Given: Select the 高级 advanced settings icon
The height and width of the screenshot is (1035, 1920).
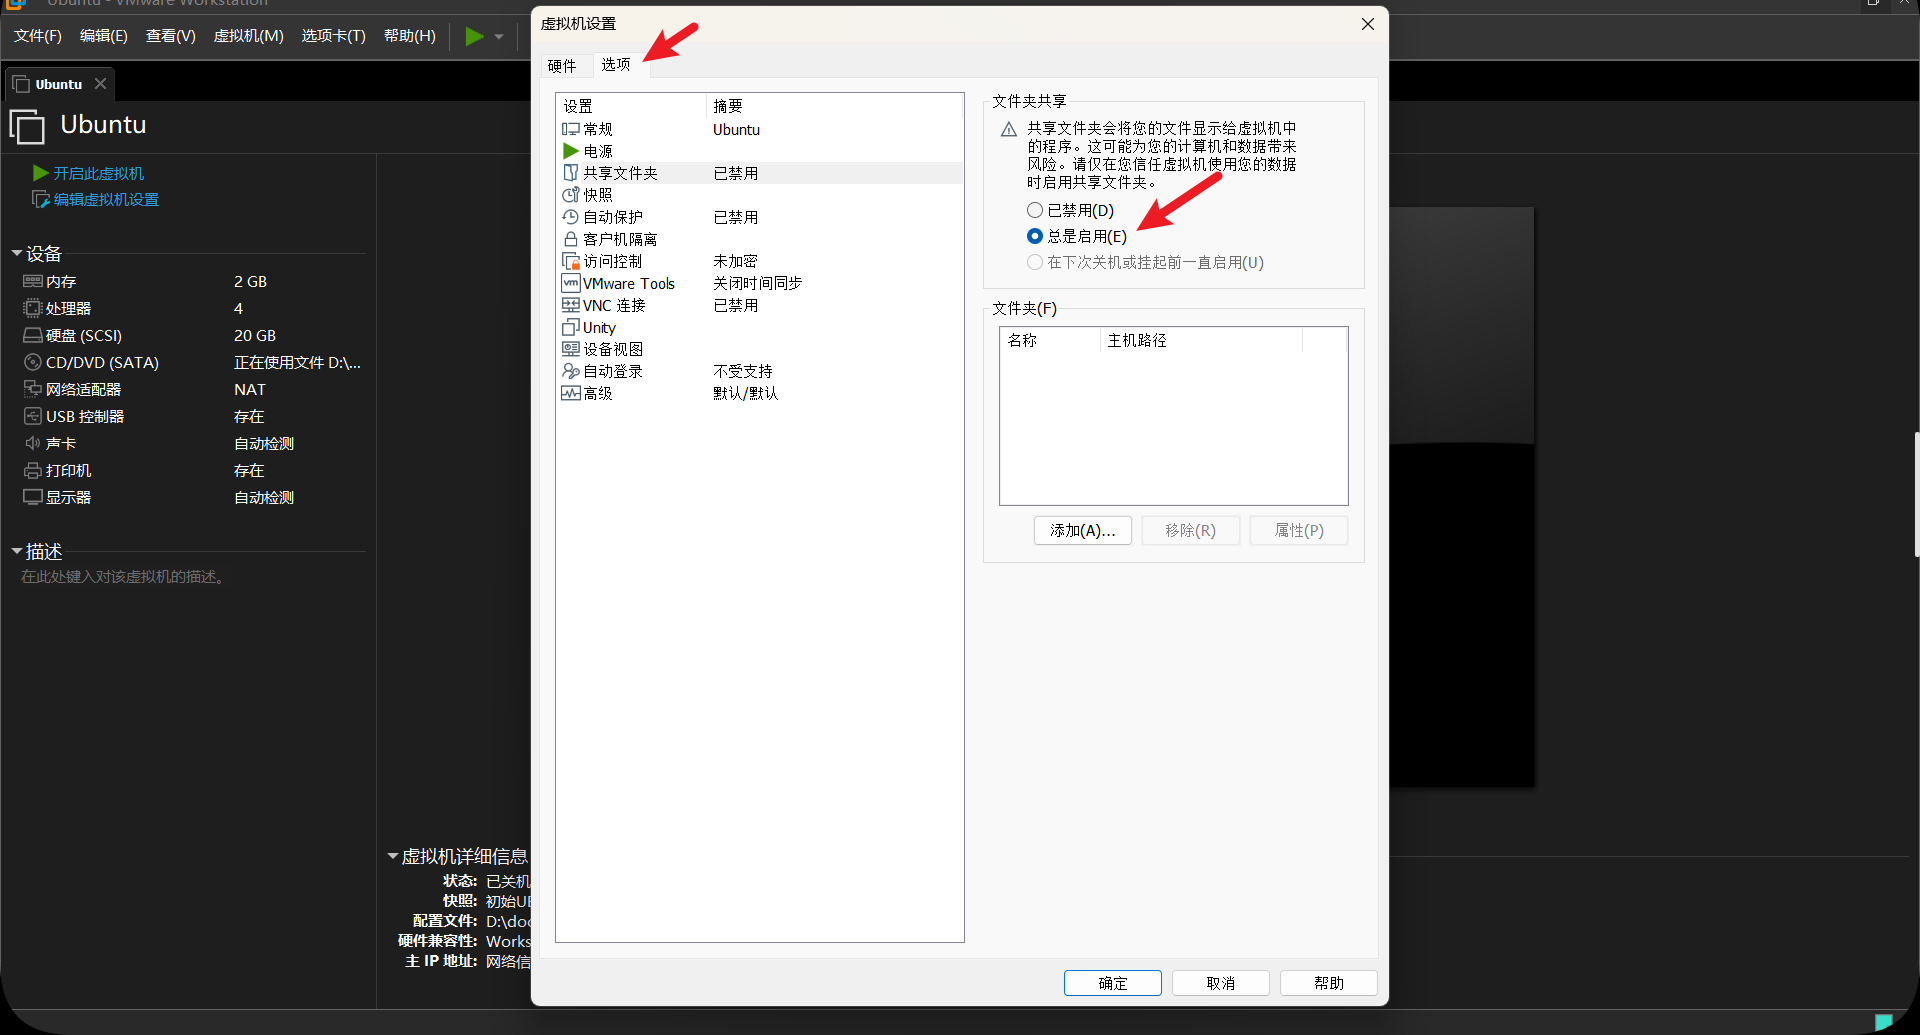Looking at the screenshot, I should [x=571, y=393].
